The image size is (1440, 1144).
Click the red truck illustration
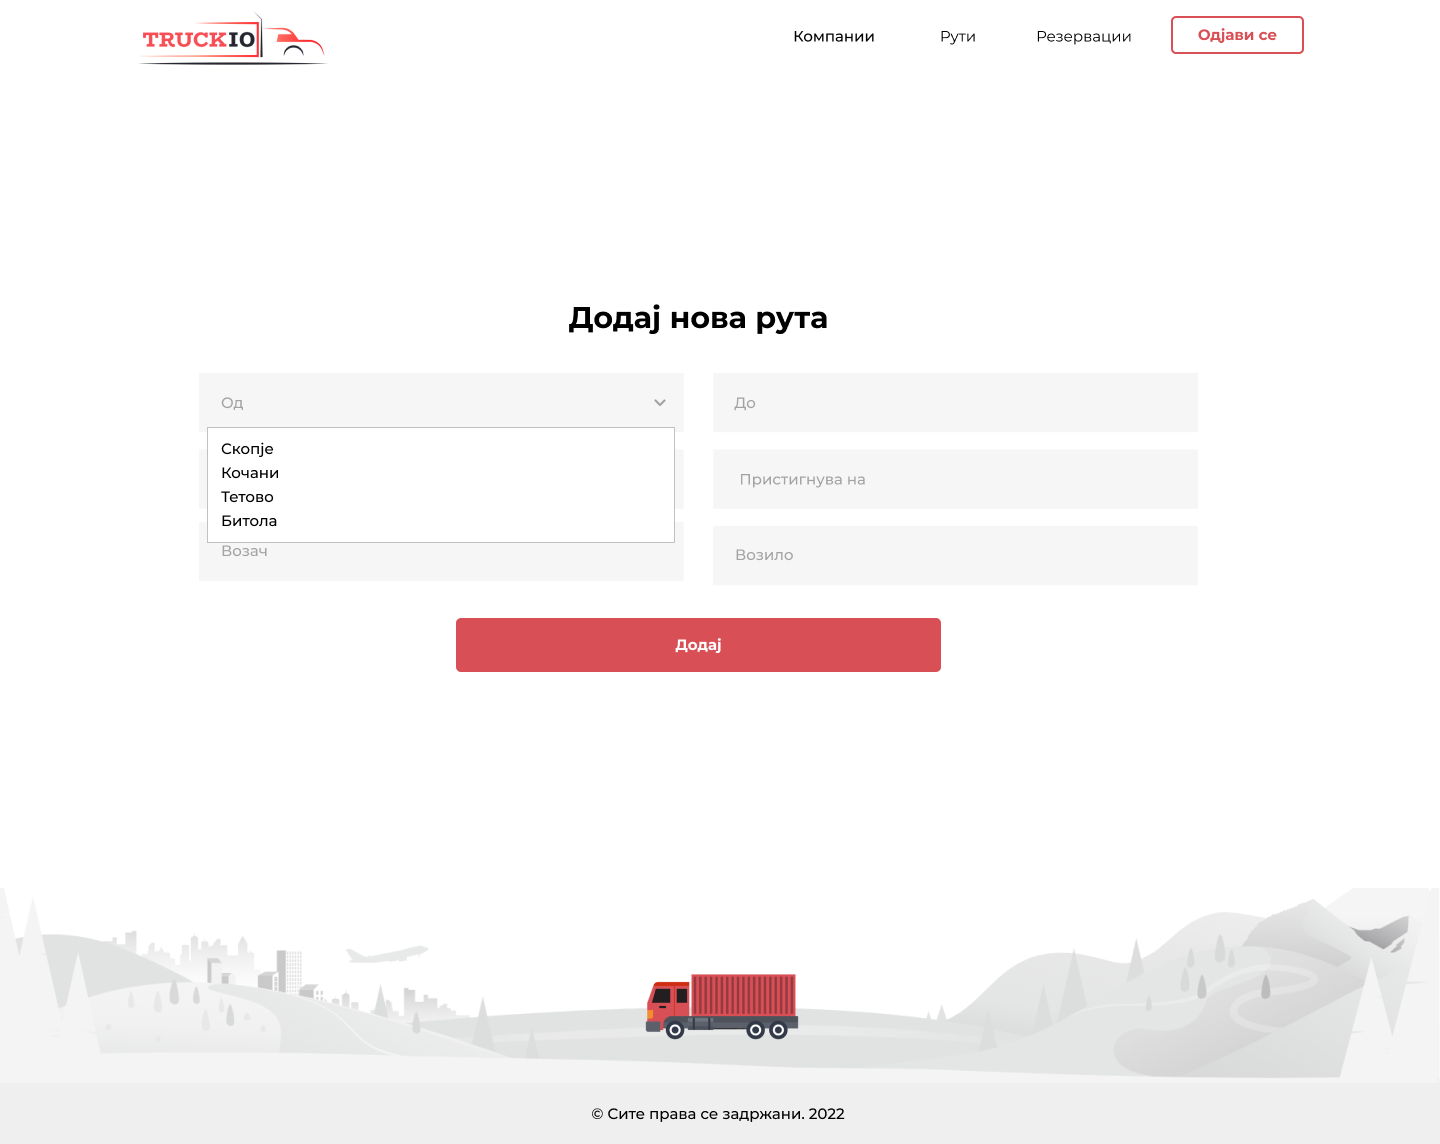(x=722, y=1006)
